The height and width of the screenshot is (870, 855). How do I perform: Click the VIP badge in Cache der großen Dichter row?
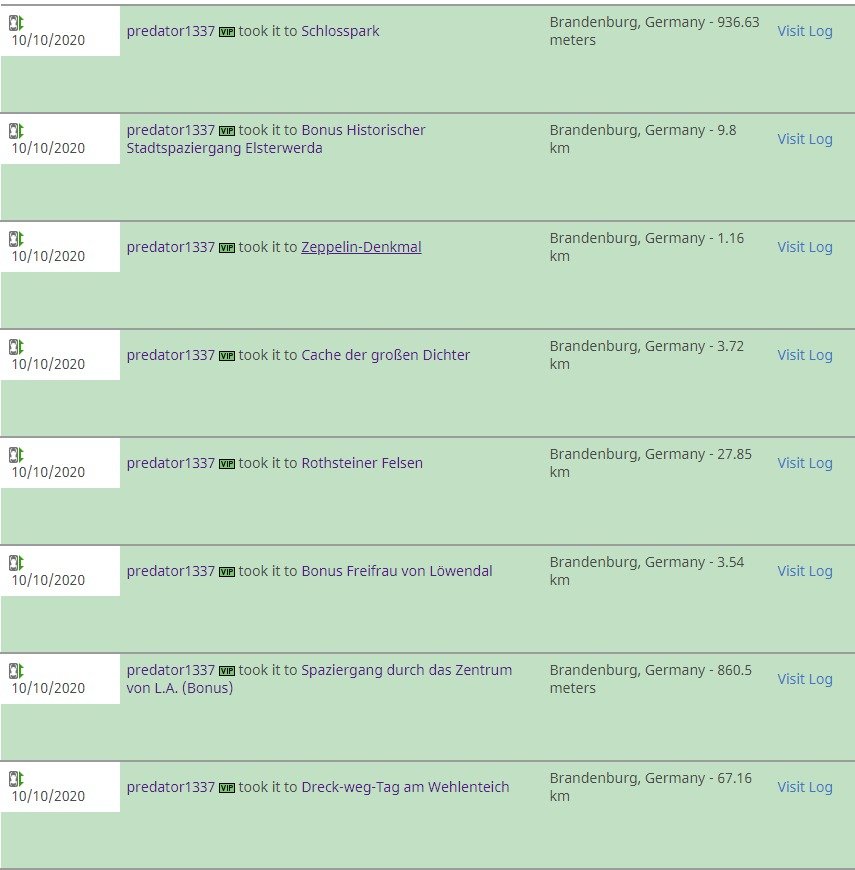click(x=227, y=356)
